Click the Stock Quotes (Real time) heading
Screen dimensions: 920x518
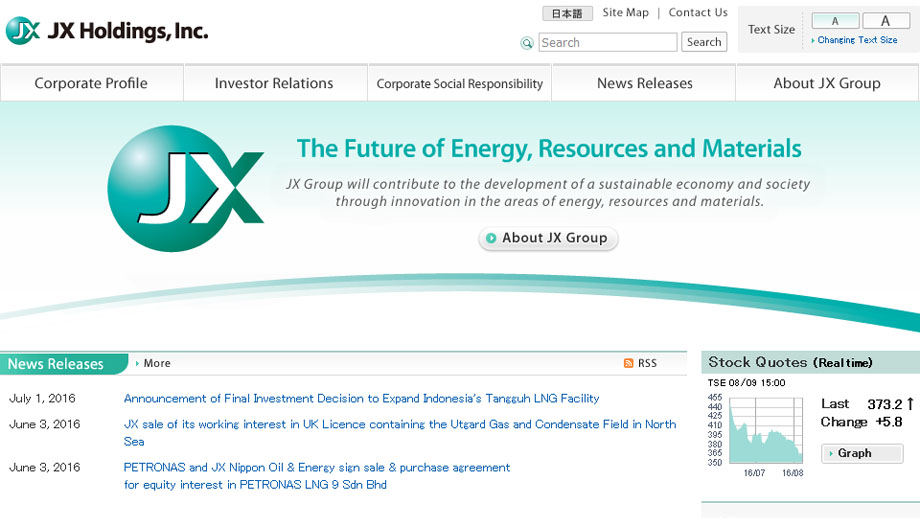point(790,362)
